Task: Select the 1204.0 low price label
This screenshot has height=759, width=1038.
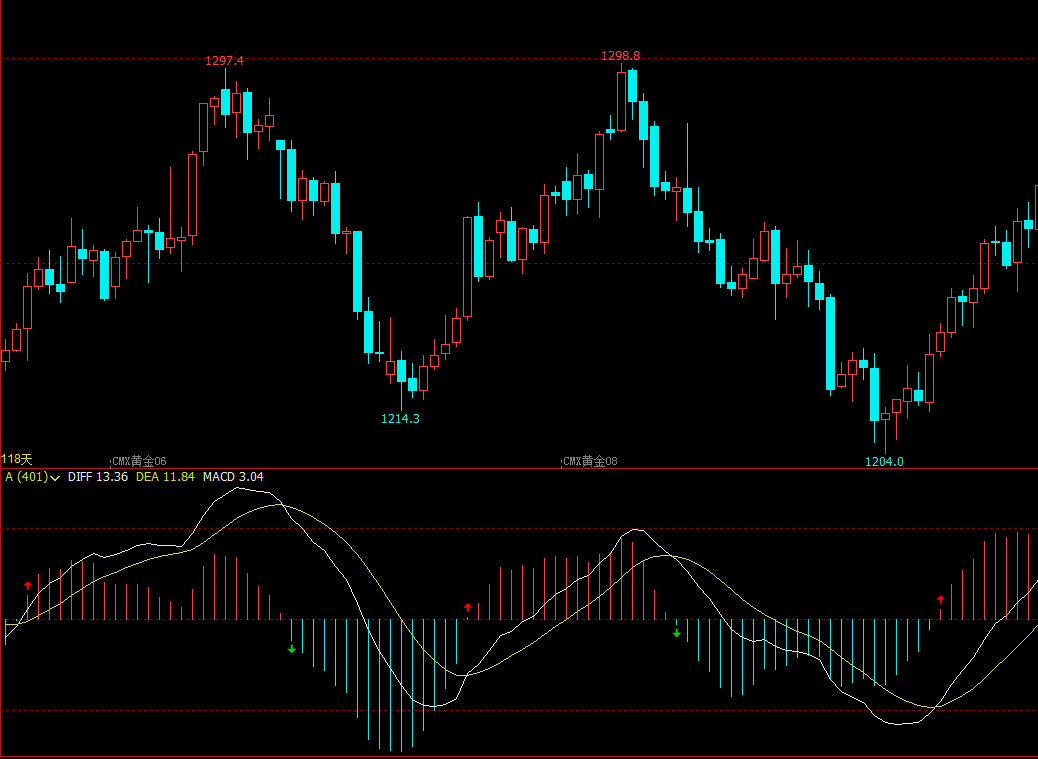Action: click(884, 462)
